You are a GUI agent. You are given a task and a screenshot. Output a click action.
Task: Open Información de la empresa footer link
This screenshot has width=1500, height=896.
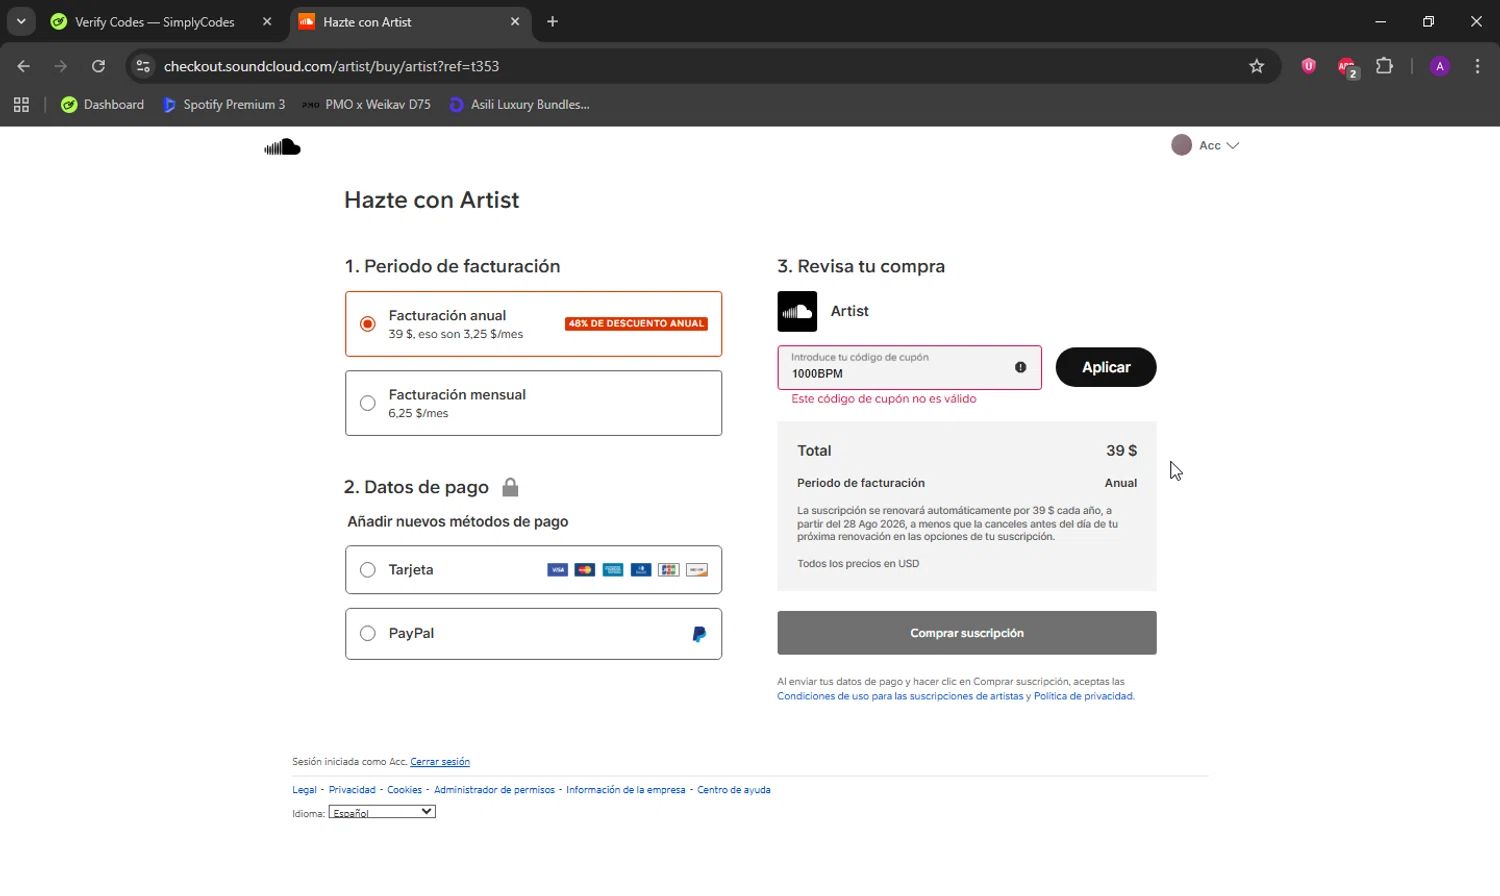pos(626,790)
